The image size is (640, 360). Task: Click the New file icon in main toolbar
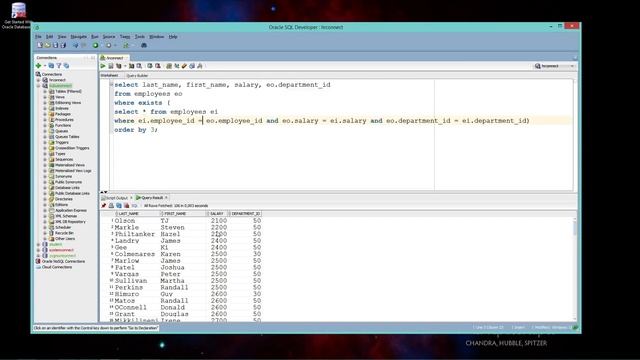[40, 45]
